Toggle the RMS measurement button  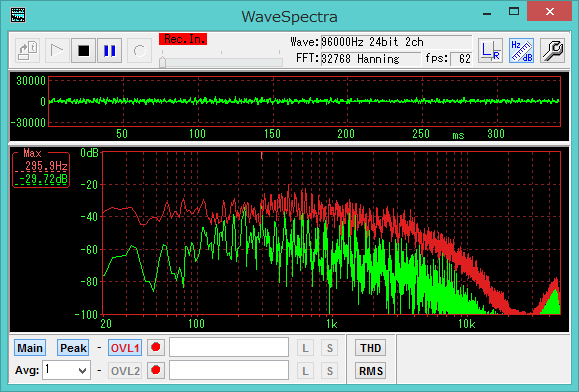(370, 371)
